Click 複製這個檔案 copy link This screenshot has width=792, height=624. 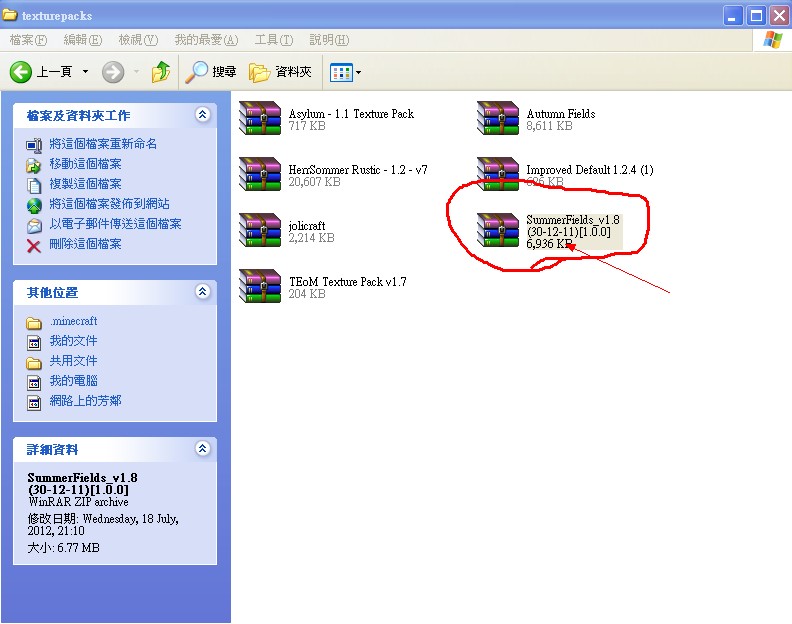[x=85, y=184]
